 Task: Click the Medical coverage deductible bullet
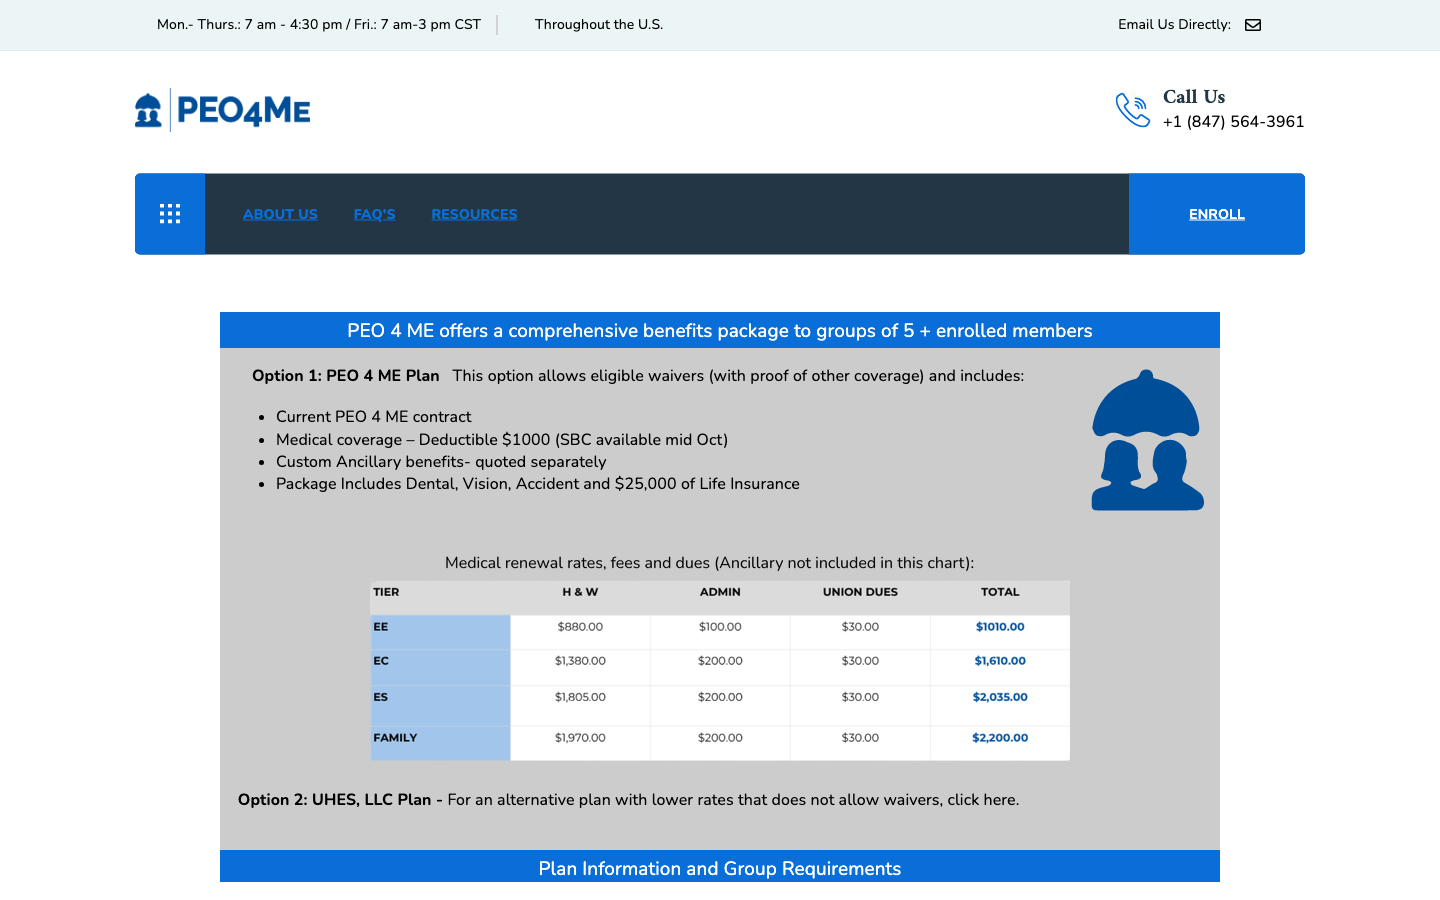point(502,440)
